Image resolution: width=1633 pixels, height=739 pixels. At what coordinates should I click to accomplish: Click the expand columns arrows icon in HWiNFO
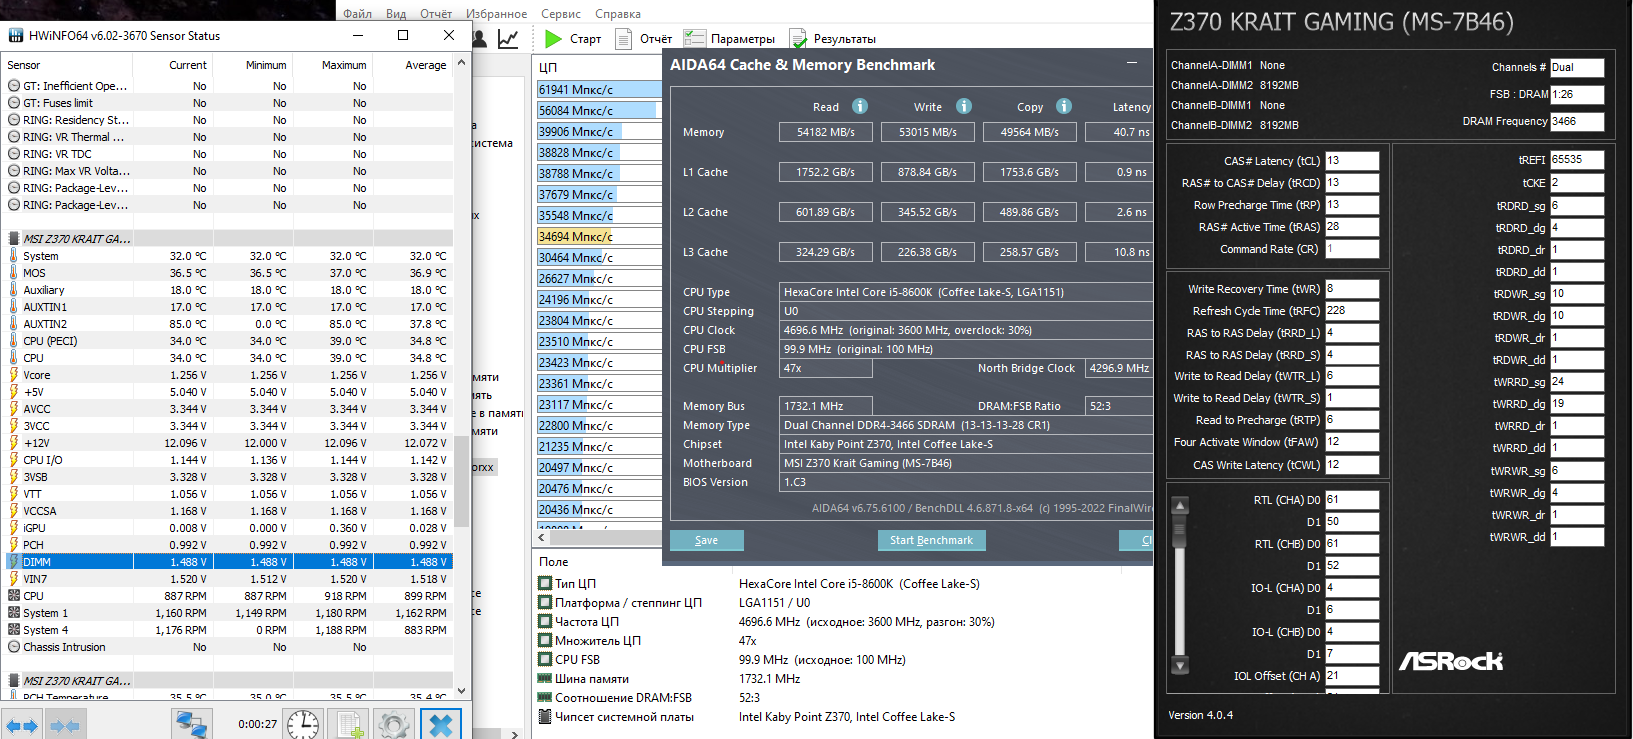point(21,726)
